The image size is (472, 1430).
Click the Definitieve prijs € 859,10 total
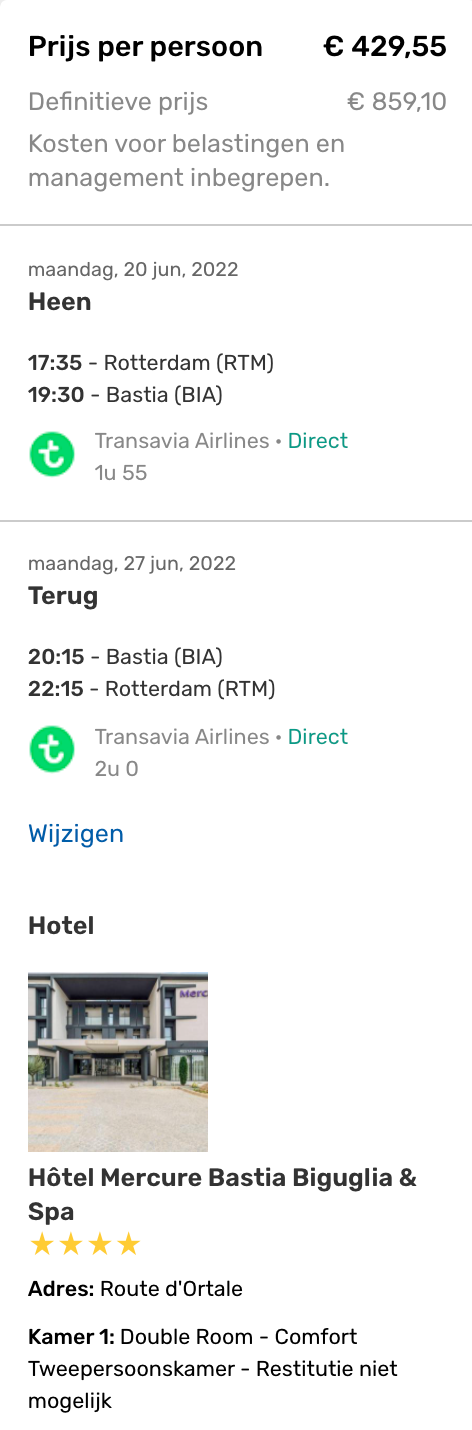click(396, 101)
